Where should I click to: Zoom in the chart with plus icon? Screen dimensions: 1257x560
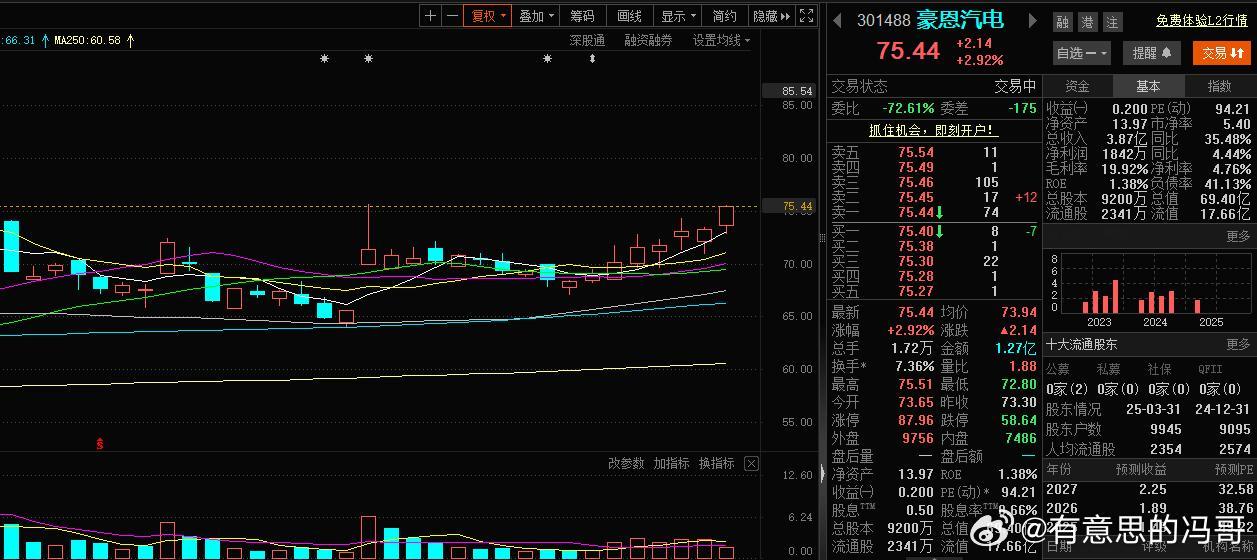point(430,16)
